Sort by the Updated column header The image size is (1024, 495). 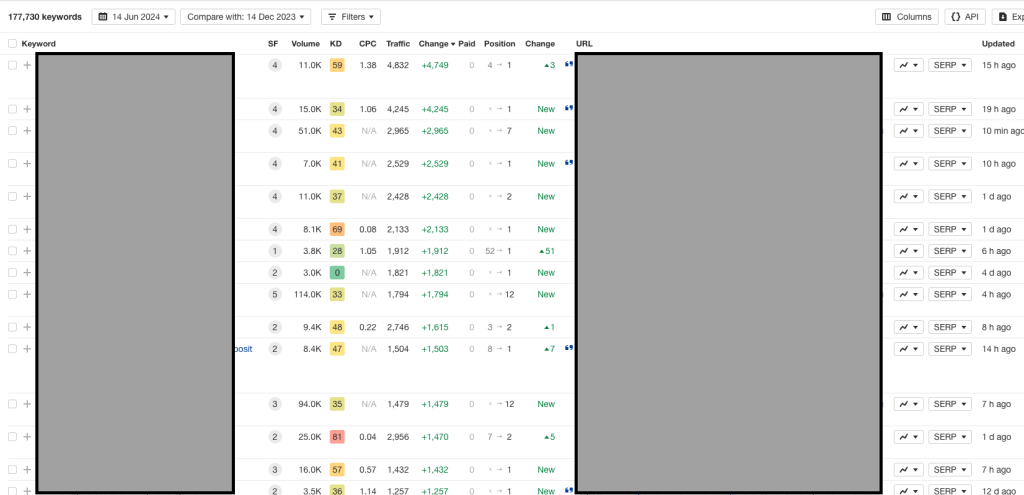pyautogui.click(x=998, y=44)
